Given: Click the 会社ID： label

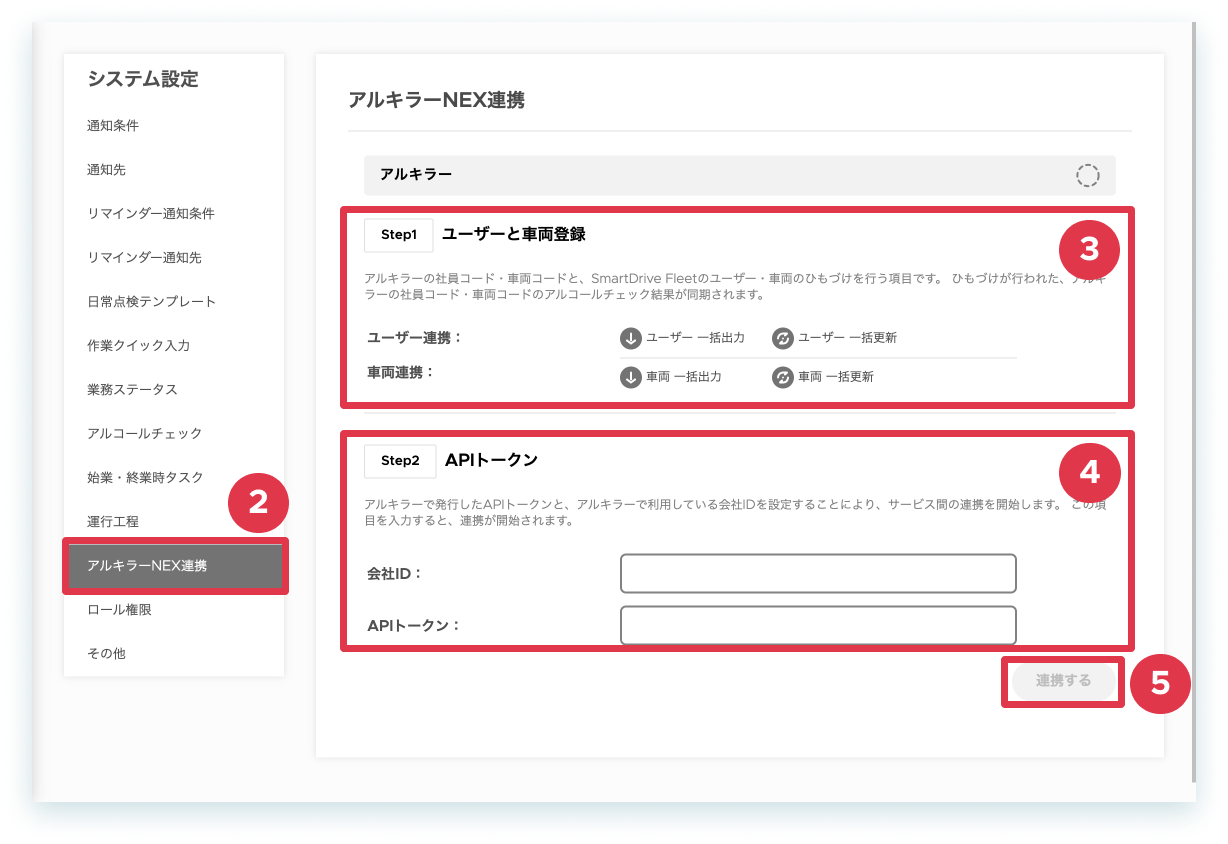Looking at the screenshot, I should [x=395, y=574].
